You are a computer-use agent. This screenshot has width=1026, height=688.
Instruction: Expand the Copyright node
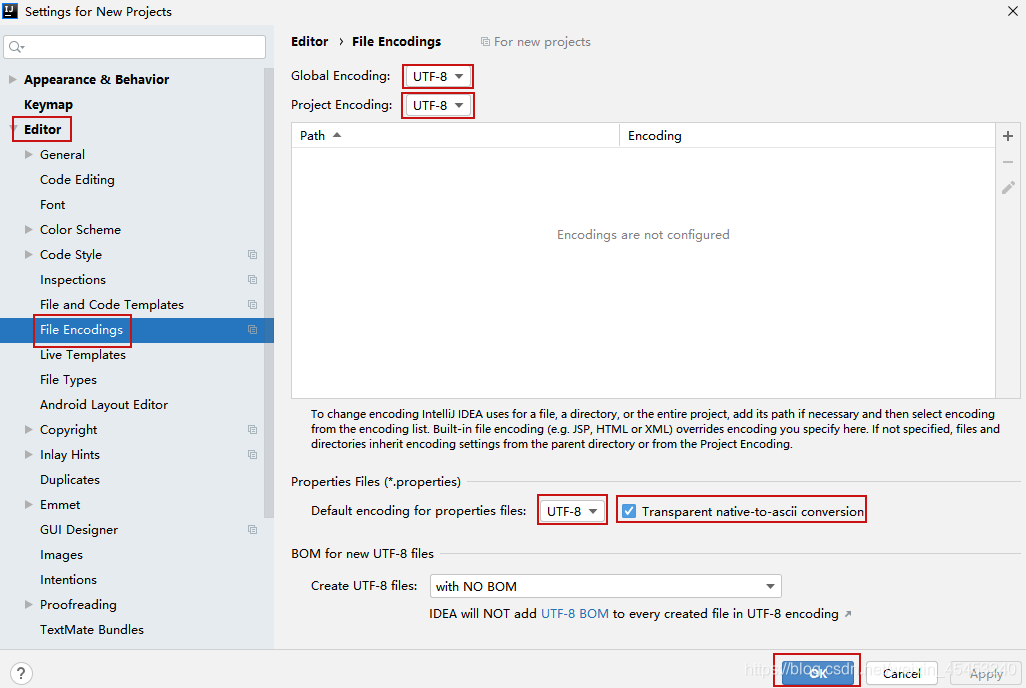click(x=28, y=429)
